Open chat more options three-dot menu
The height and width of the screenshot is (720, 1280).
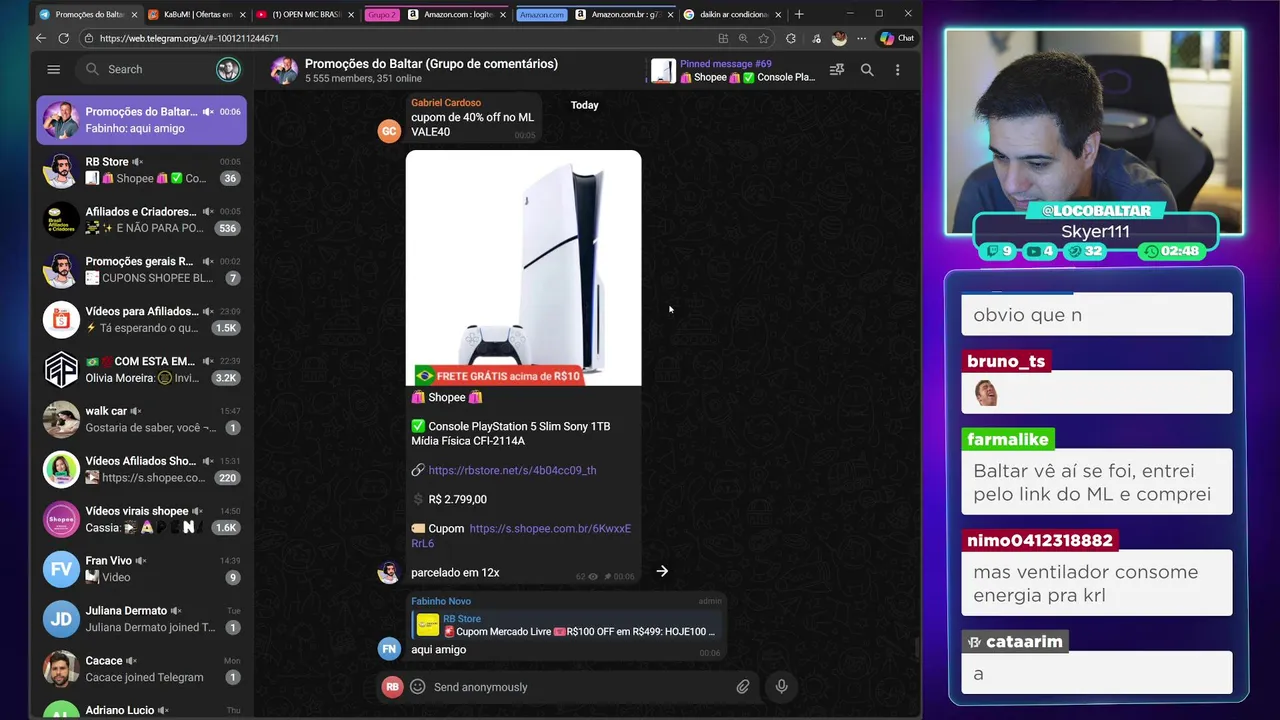[897, 70]
